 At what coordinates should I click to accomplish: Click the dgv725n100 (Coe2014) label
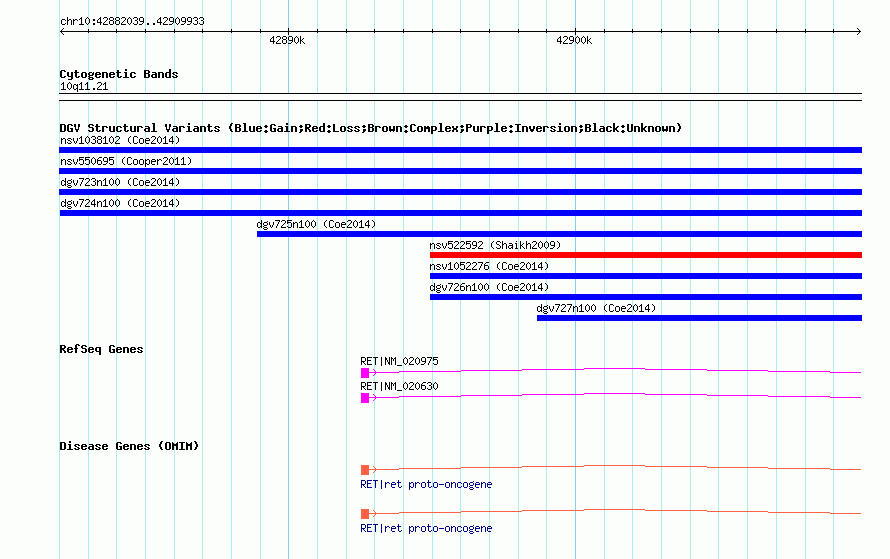pyautogui.click(x=316, y=224)
